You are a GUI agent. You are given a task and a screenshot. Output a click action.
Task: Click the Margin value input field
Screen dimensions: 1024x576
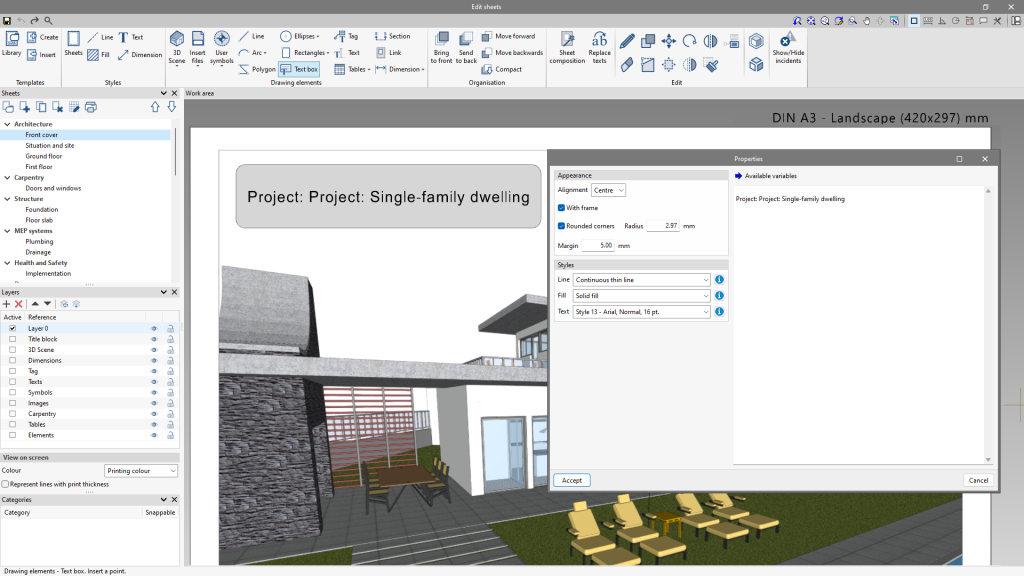[598, 245]
